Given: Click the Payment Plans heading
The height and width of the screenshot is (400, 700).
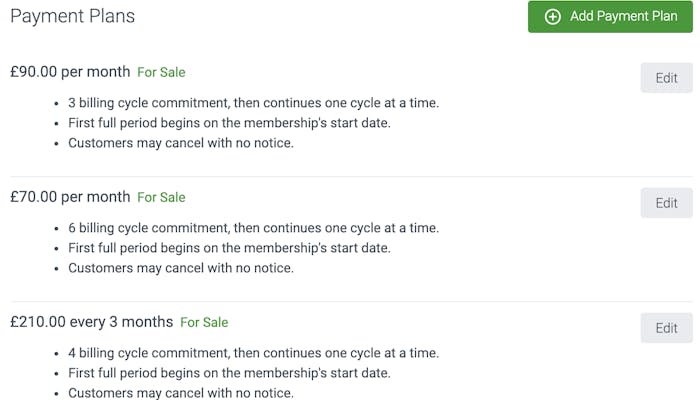Looking at the screenshot, I should 72,16.
